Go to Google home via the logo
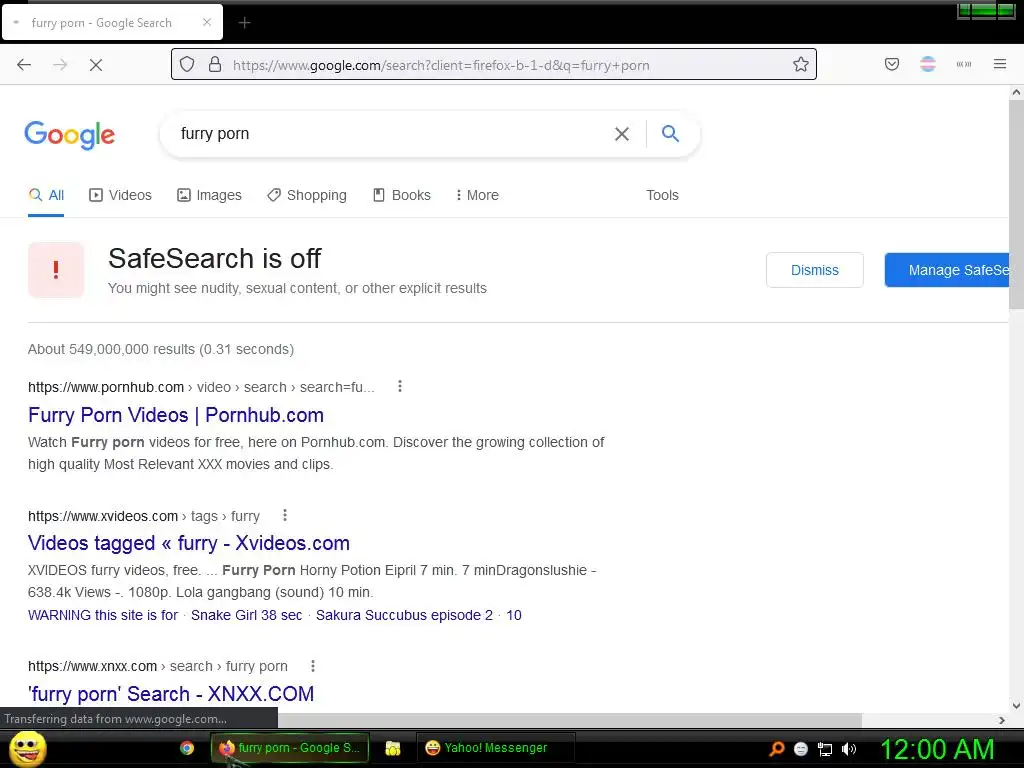This screenshot has height=768, width=1024. (x=70, y=135)
